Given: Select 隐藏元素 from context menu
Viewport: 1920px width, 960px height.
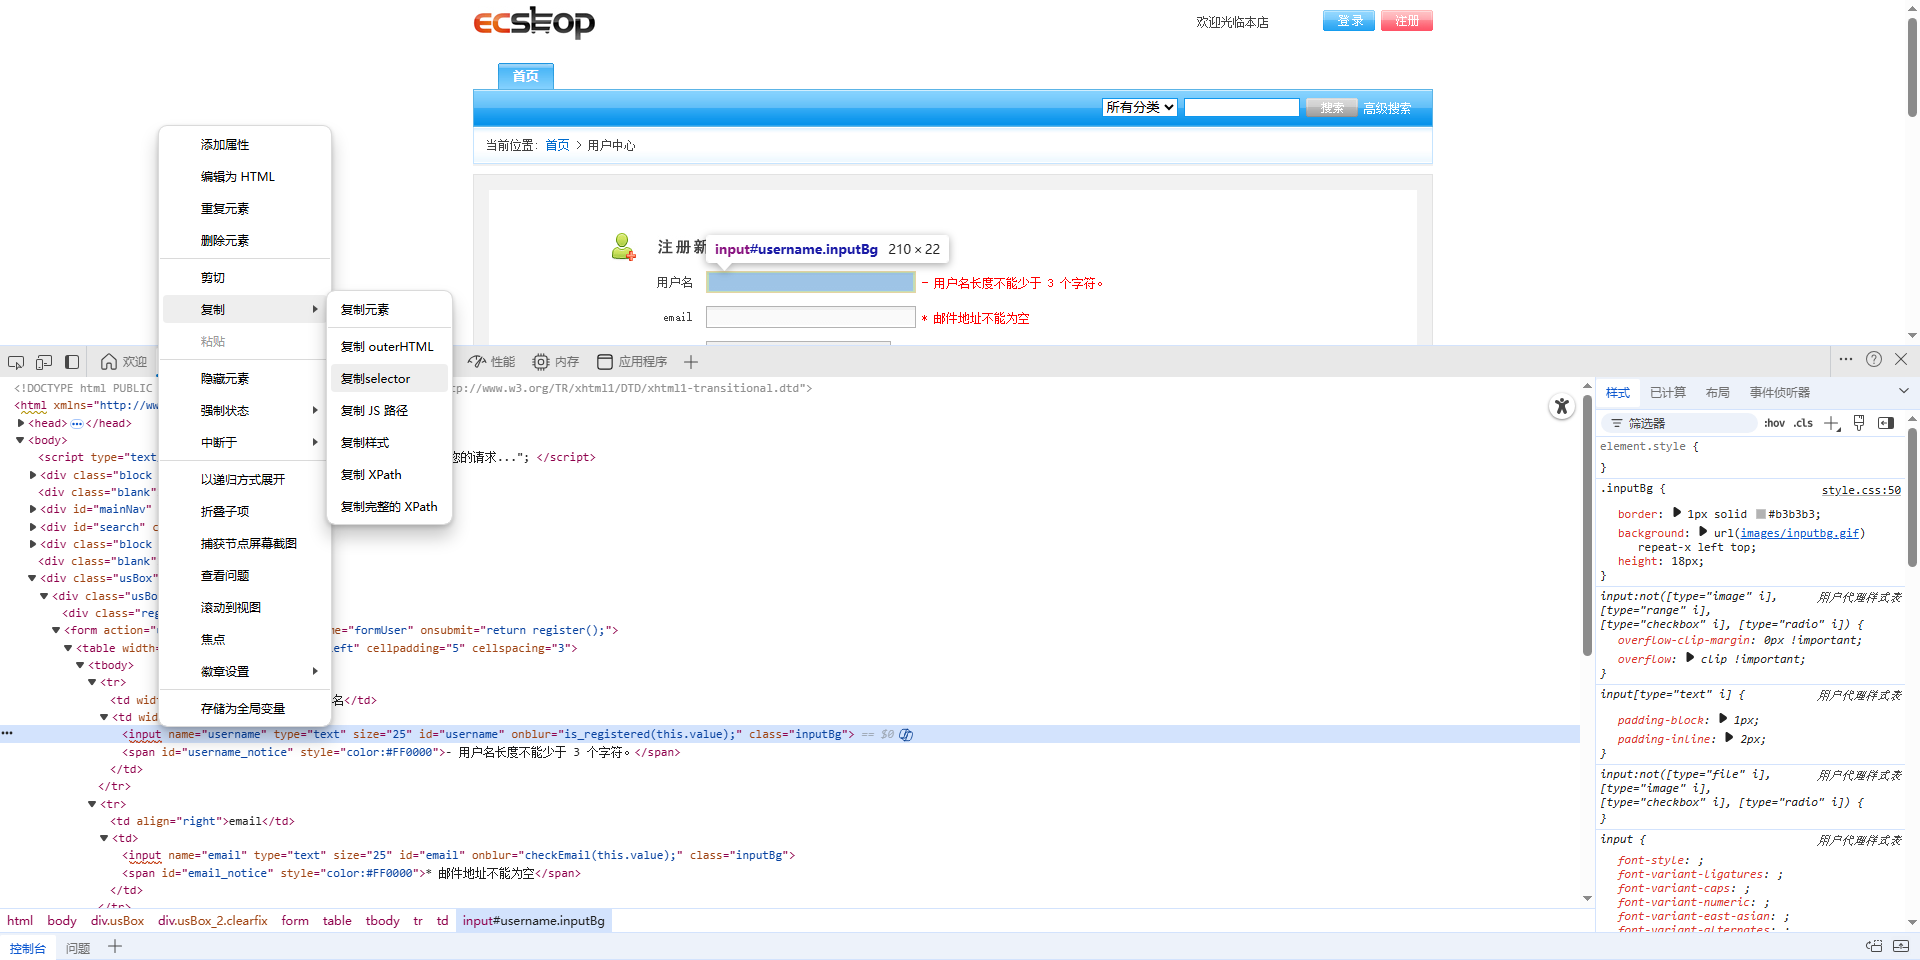Looking at the screenshot, I should (x=245, y=378).
